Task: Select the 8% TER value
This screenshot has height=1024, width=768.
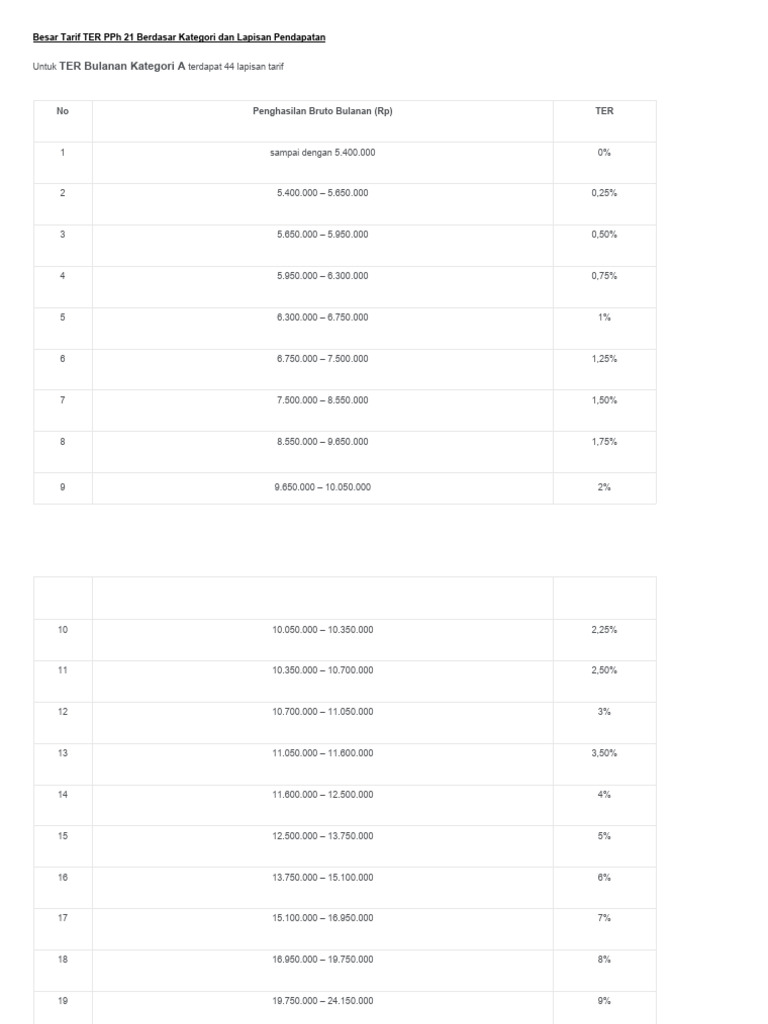Action: (604, 959)
